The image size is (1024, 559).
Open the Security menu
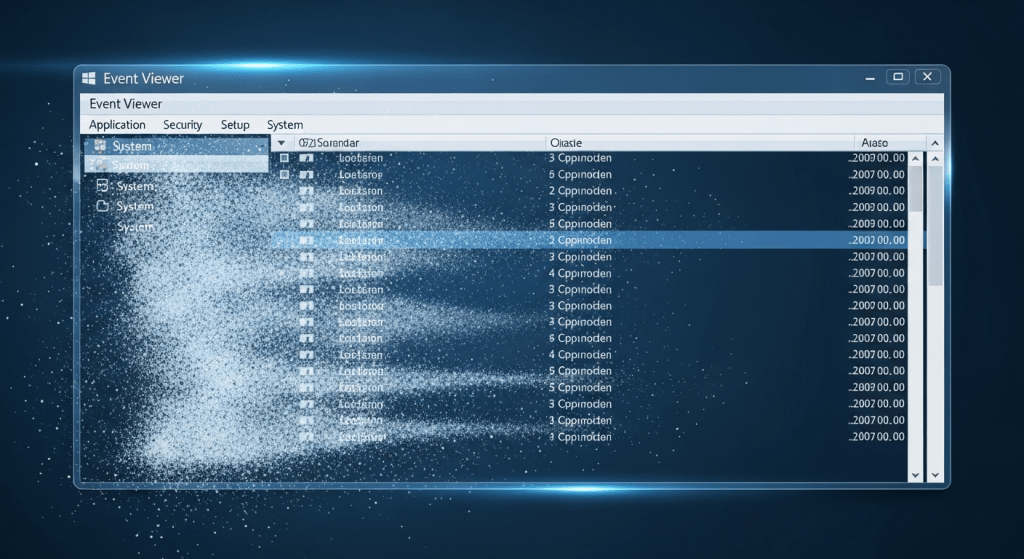182,125
